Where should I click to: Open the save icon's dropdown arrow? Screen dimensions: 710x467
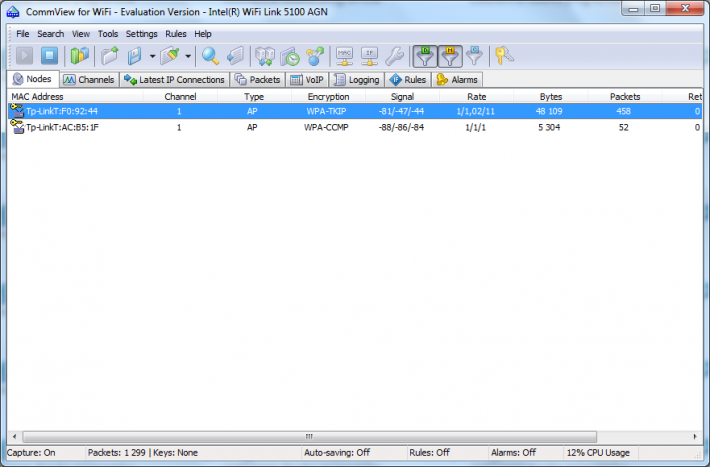tap(153, 56)
